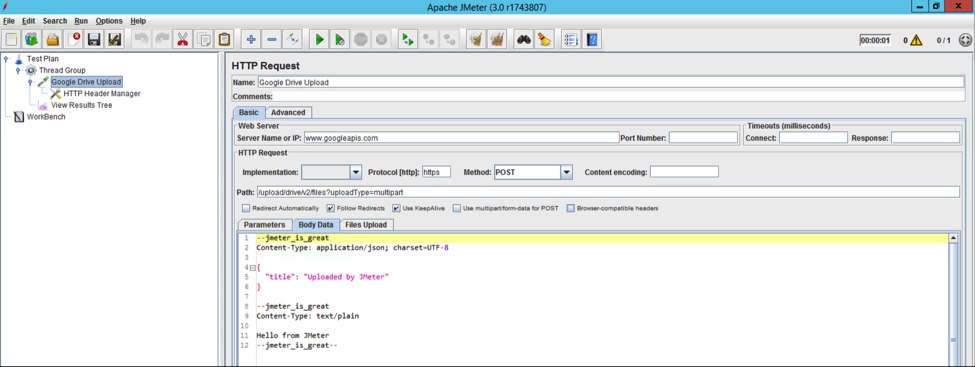Select the Basic tab
Viewport: 975px width, 367px height.
249,113
